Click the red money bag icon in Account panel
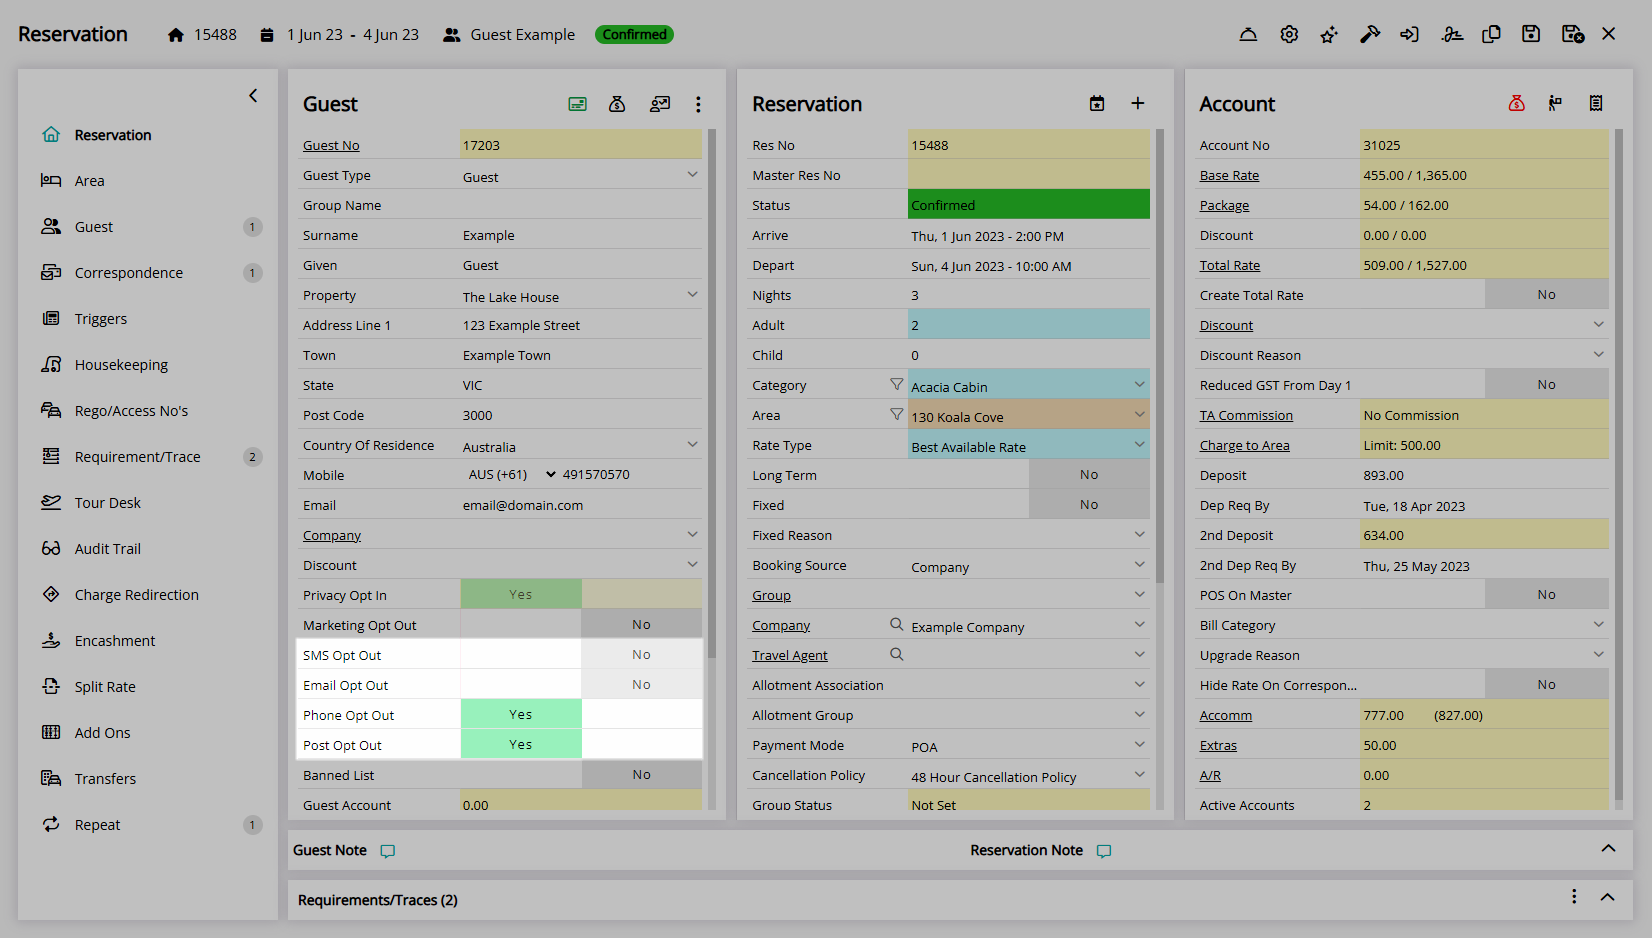 1517,103
